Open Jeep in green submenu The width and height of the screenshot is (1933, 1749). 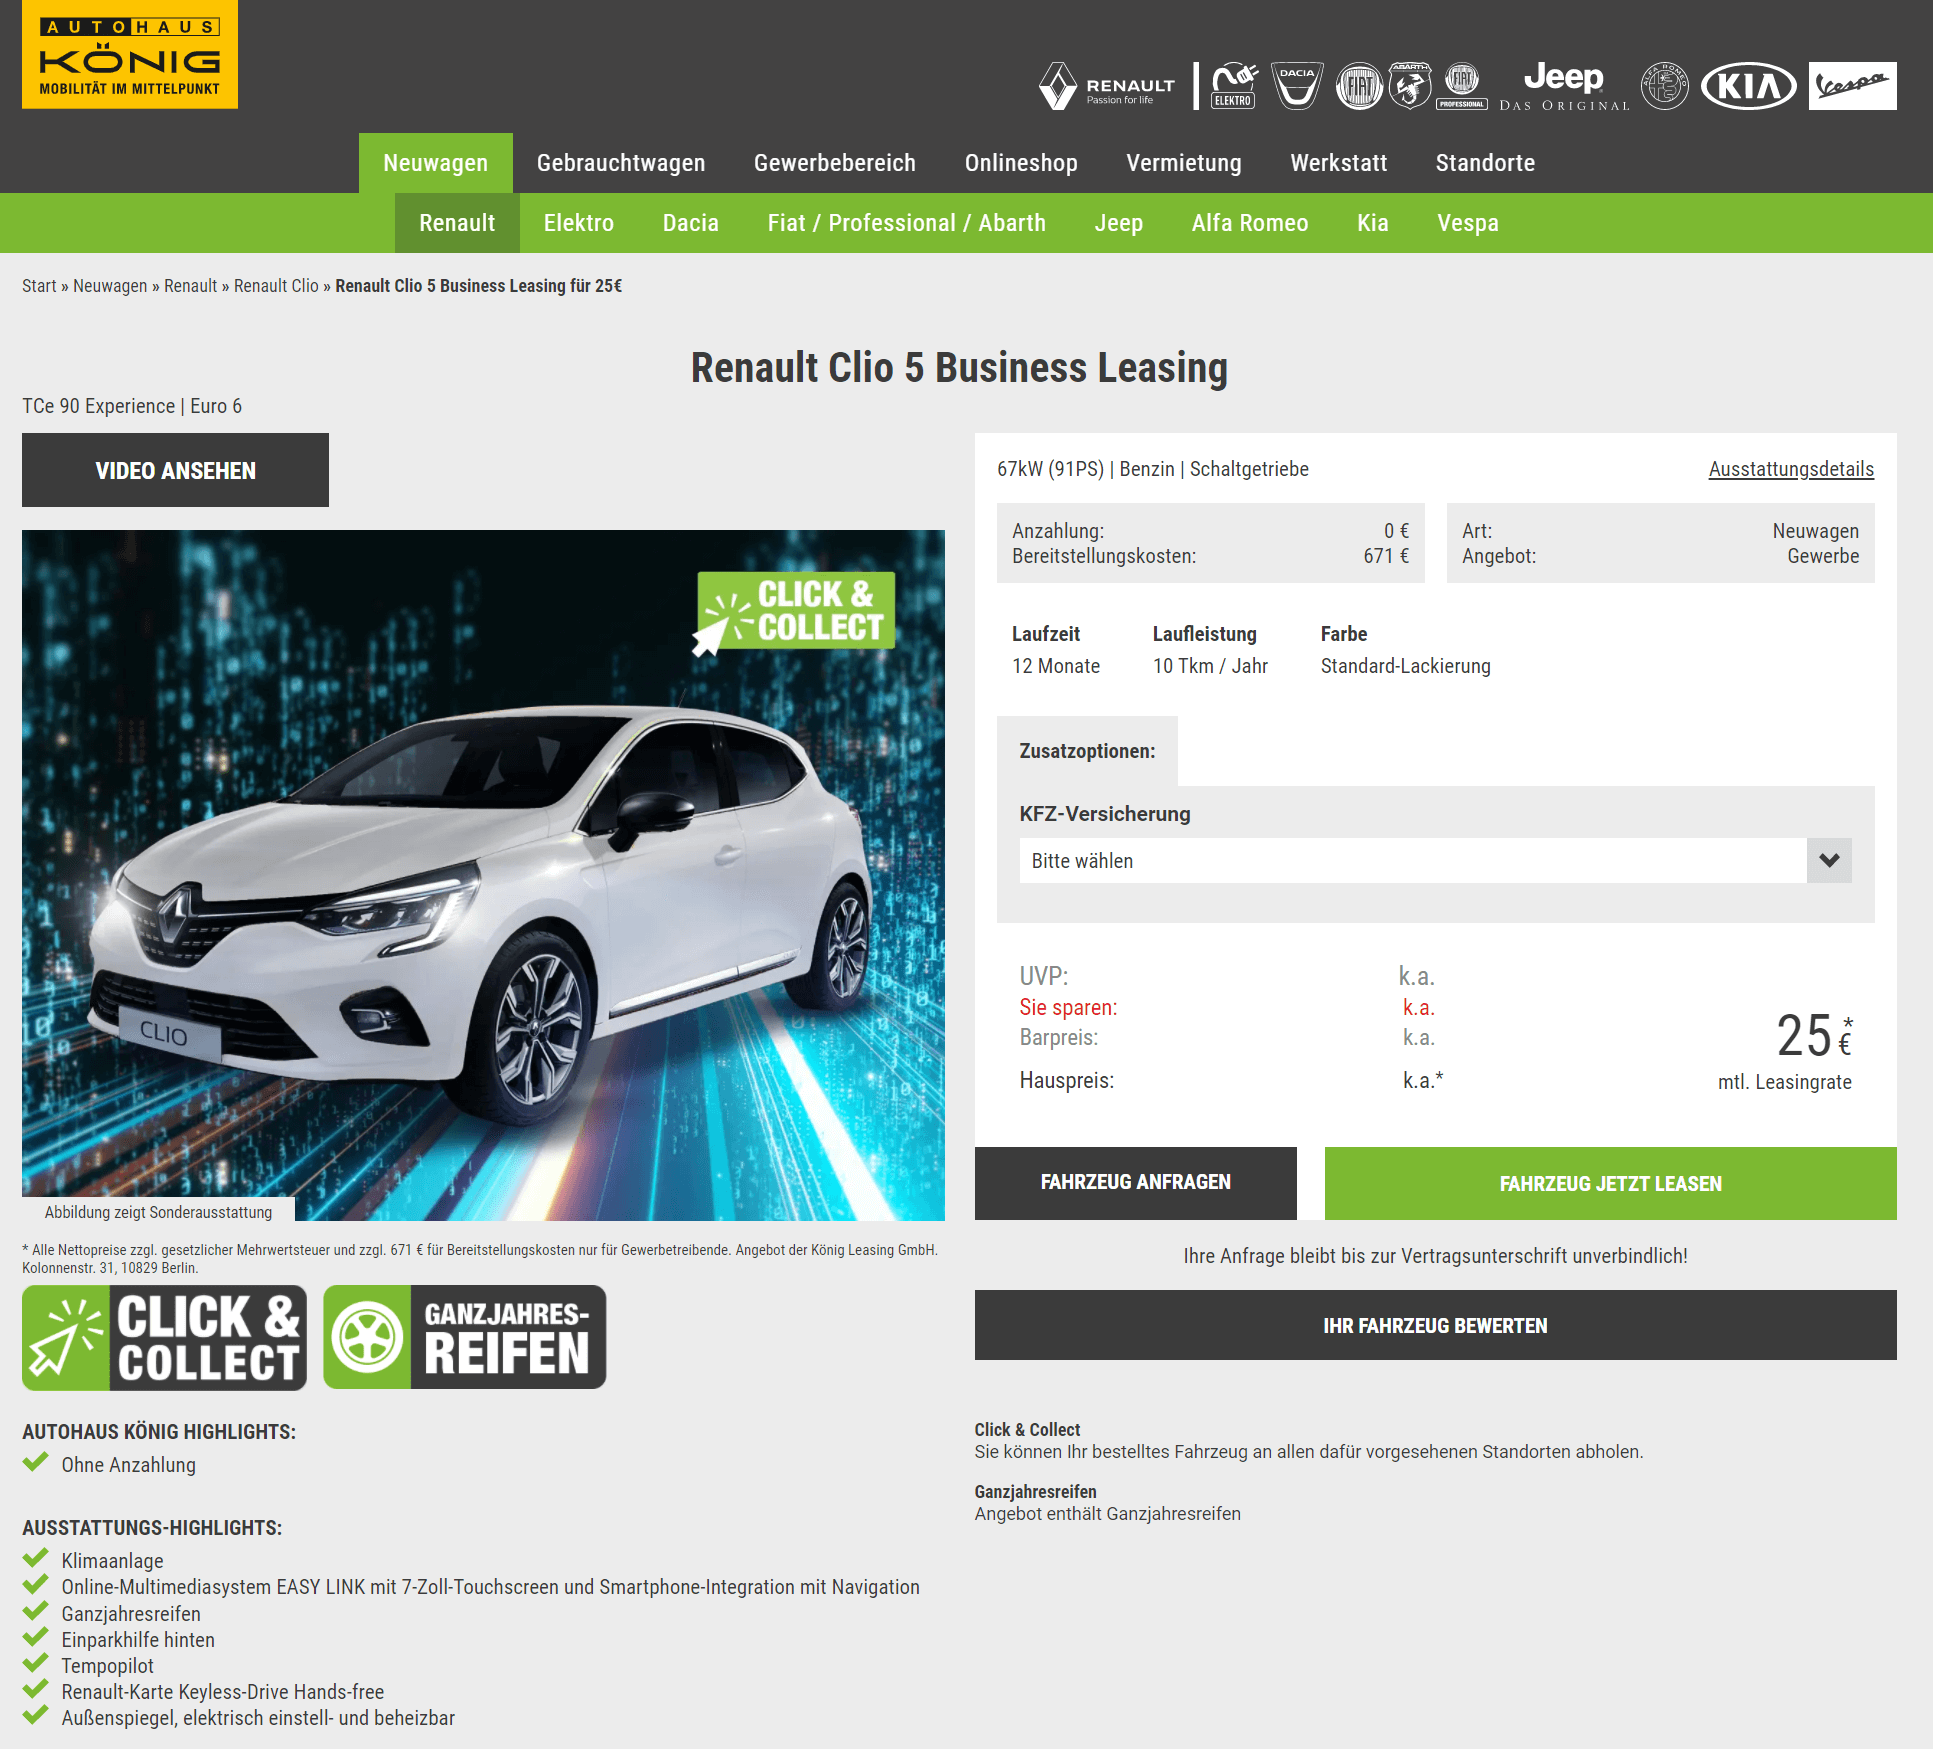1119,223
